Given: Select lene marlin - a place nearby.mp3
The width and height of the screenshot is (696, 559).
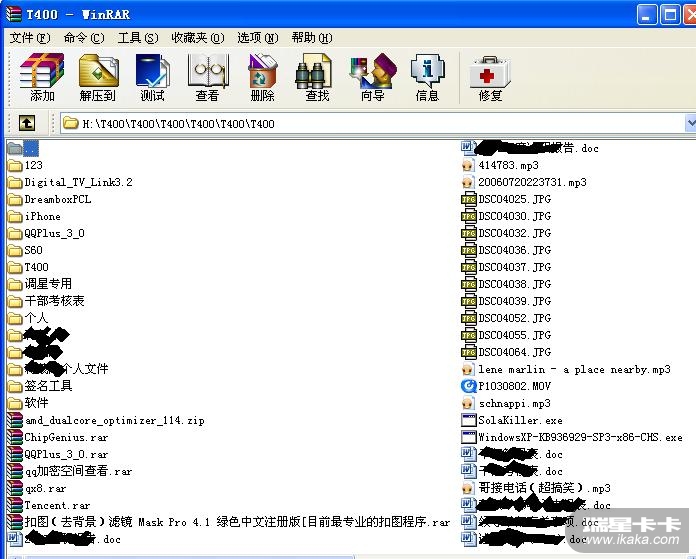Looking at the screenshot, I should [x=566, y=369].
